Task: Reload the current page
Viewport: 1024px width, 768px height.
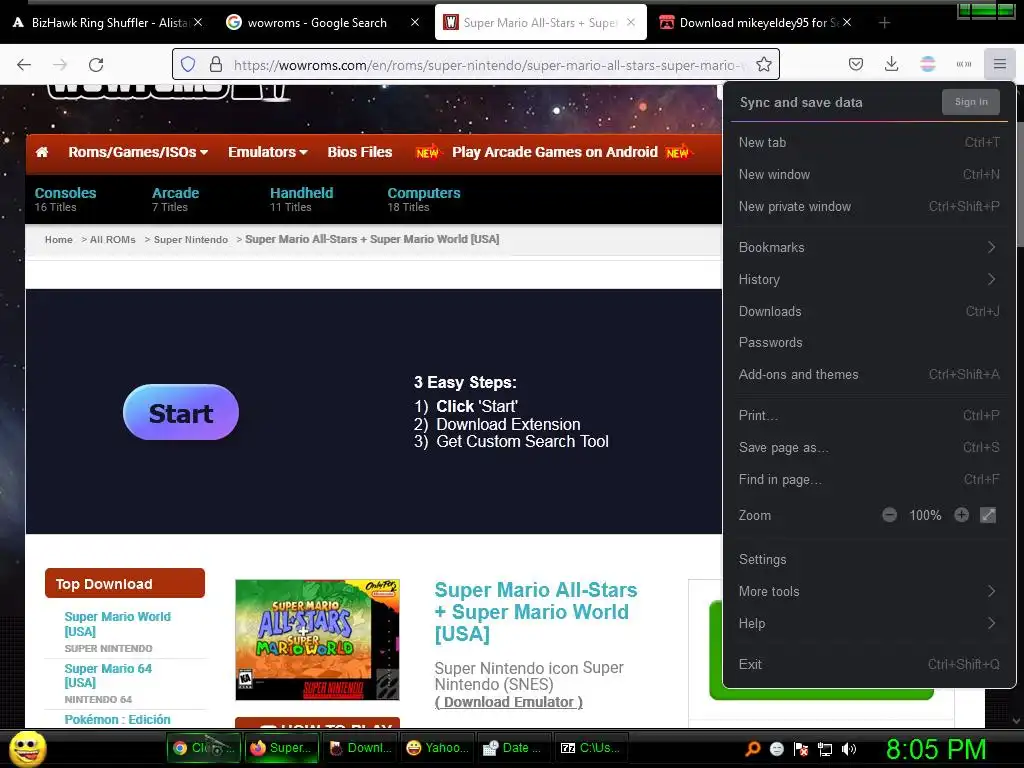Action: (96, 64)
